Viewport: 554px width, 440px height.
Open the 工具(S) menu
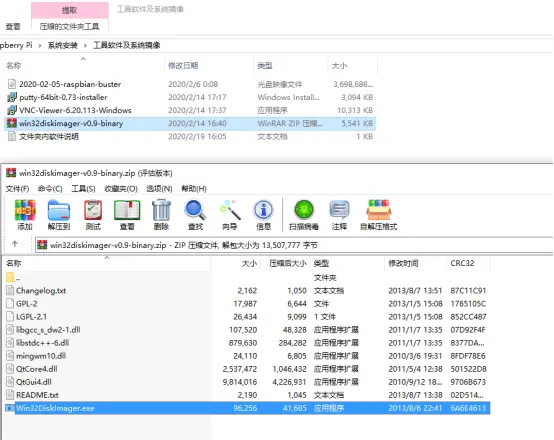(x=83, y=189)
